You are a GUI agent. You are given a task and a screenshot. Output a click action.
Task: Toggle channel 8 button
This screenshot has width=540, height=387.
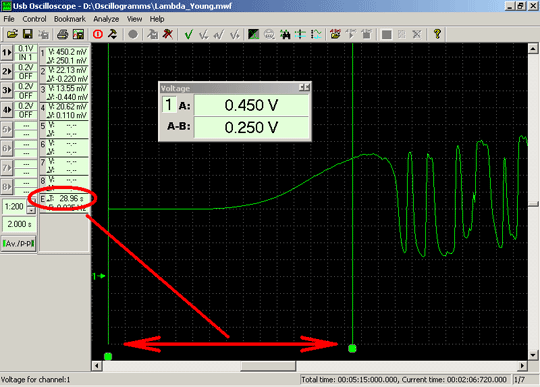point(7,187)
